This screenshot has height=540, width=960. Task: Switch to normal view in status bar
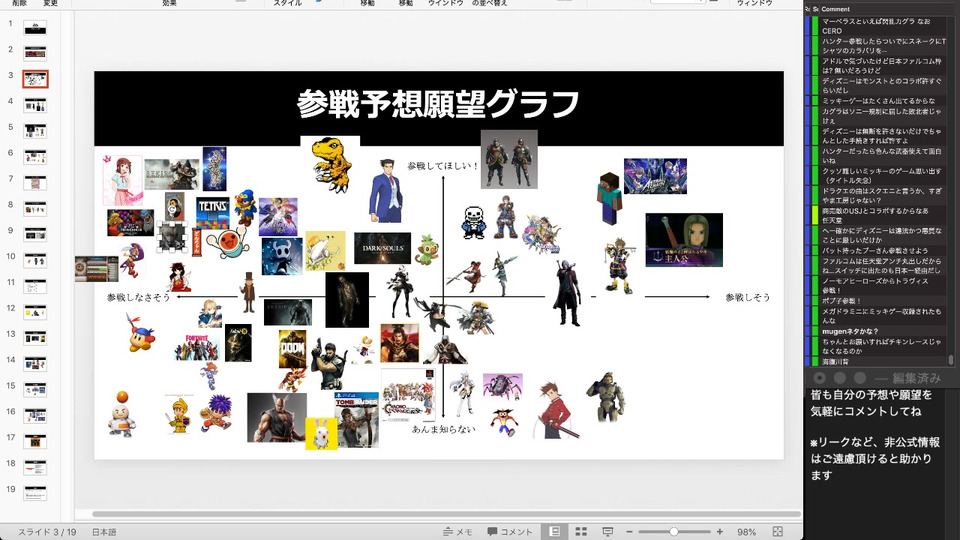pos(554,532)
